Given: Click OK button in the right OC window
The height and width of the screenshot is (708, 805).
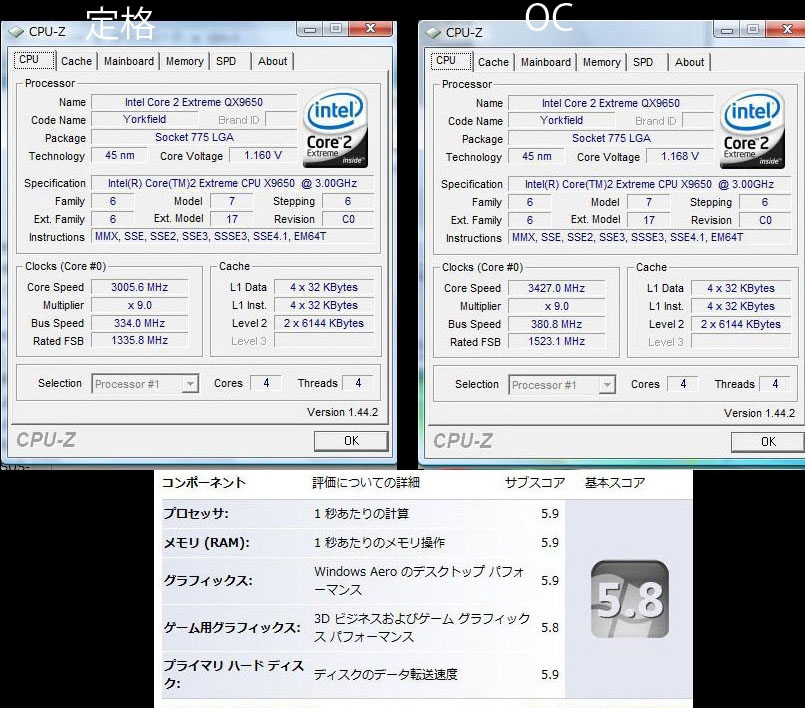Looking at the screenshot, I should point(768,442).
